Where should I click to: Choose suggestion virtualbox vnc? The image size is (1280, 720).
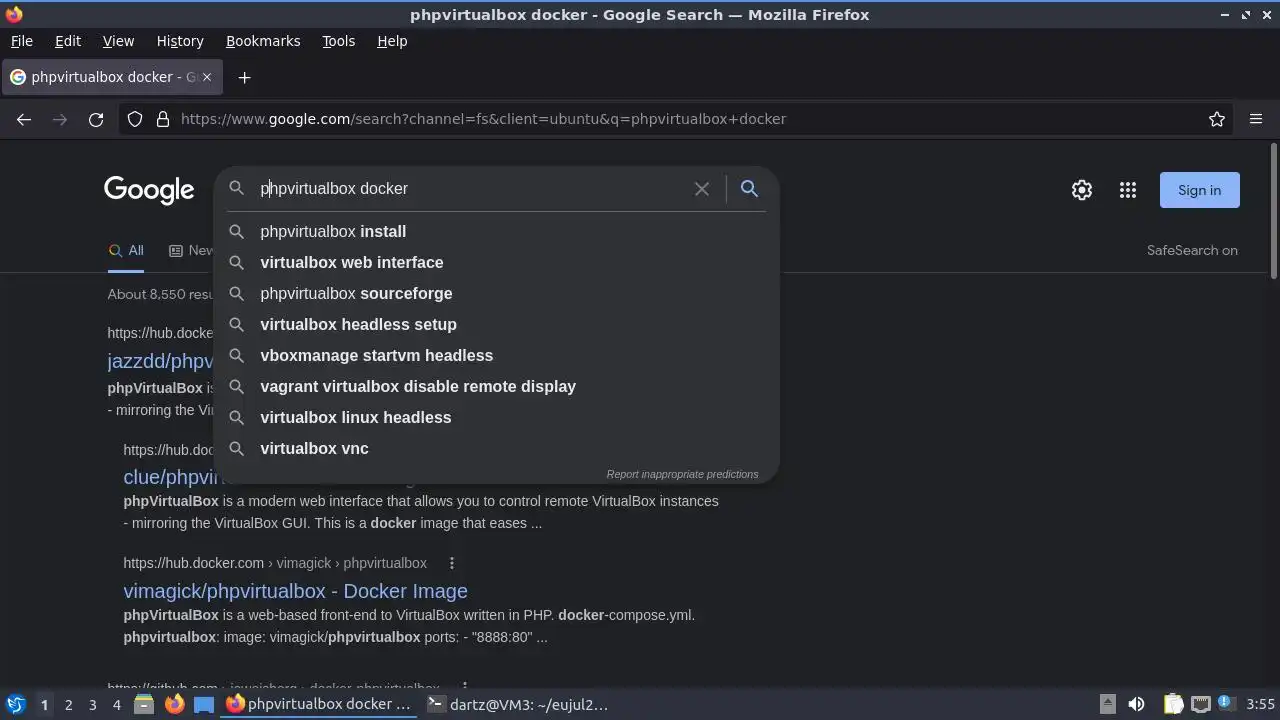496,448
